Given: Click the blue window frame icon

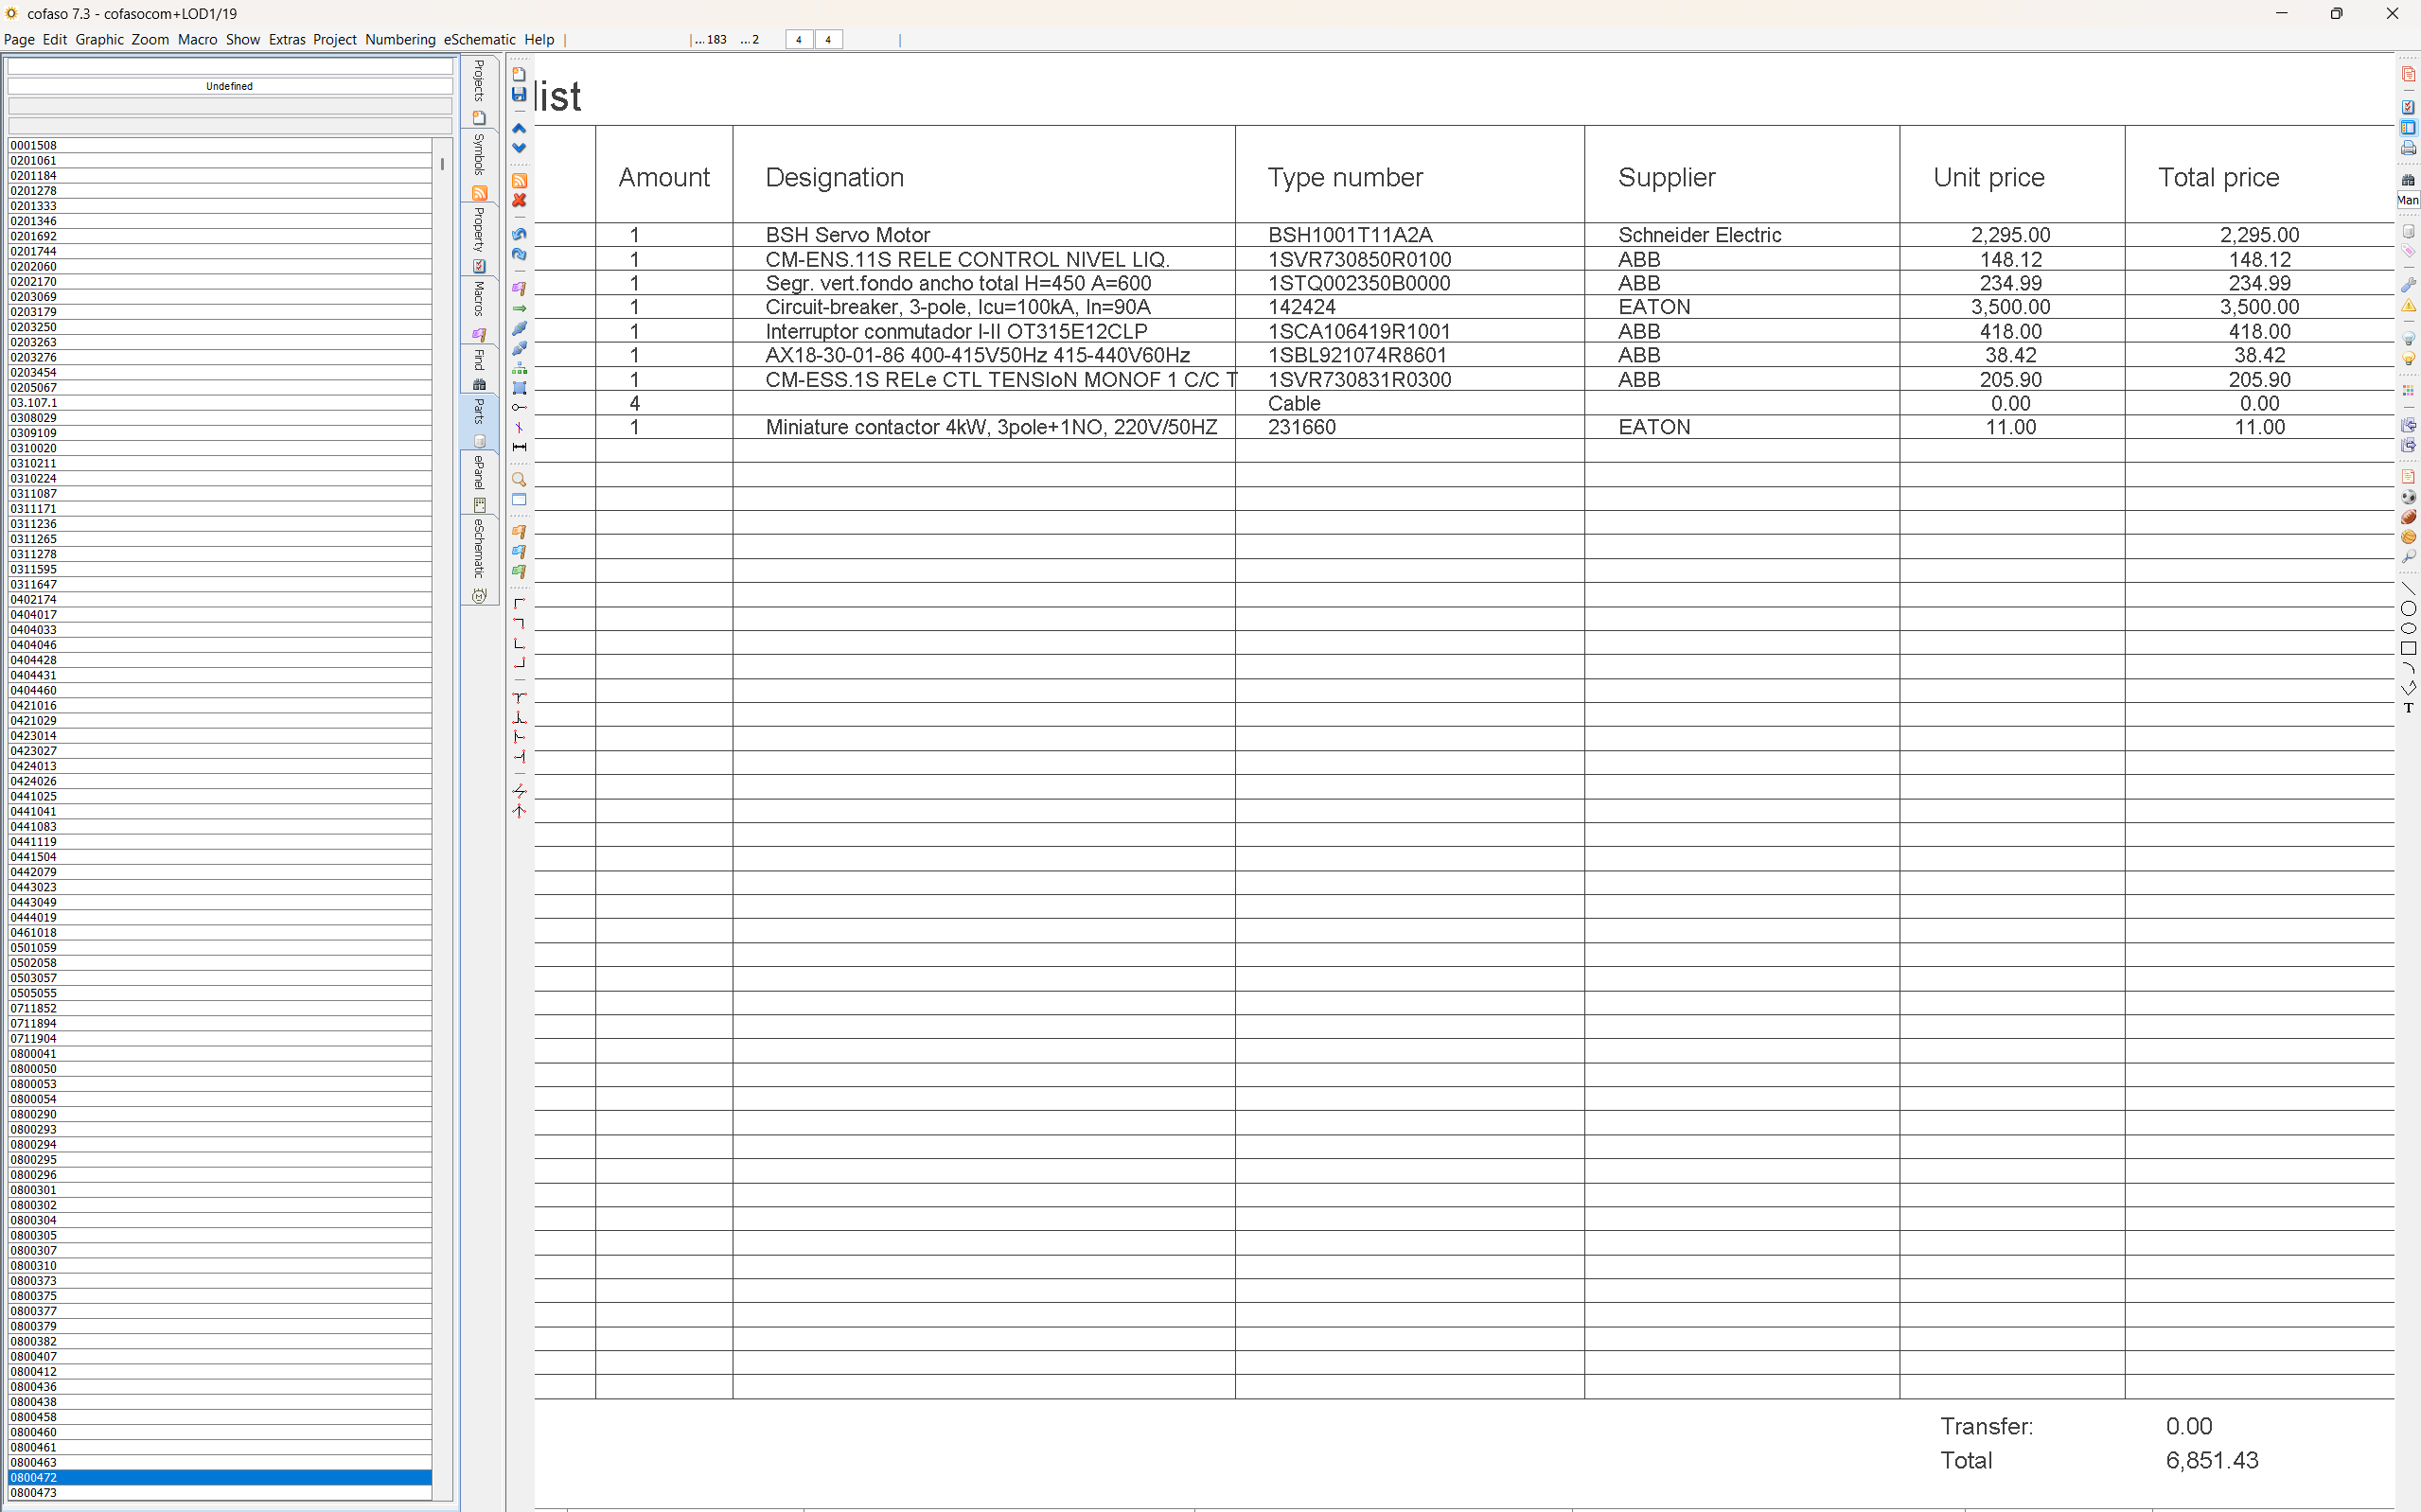Looking at the screenshot, I should pyautogui.click(x=519, y=500).
